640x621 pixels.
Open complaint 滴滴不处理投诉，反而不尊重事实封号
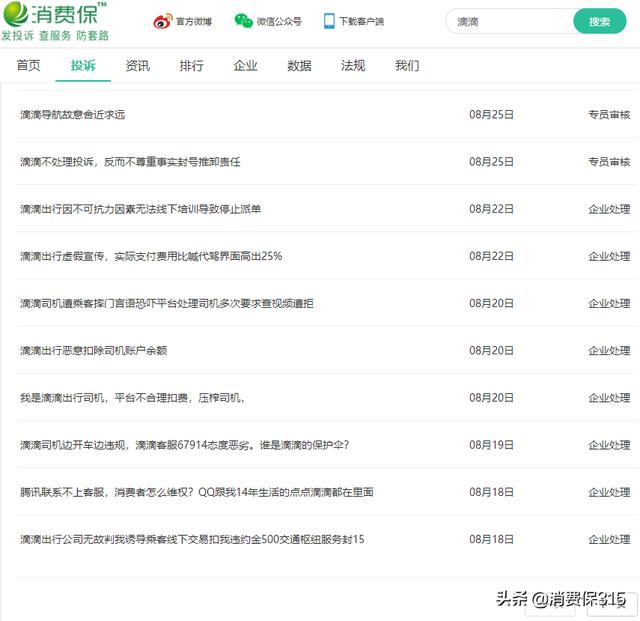coord(130,162)
